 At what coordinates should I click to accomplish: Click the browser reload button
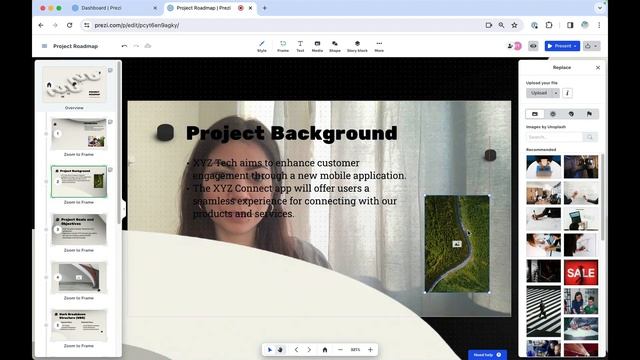(69, 25)
